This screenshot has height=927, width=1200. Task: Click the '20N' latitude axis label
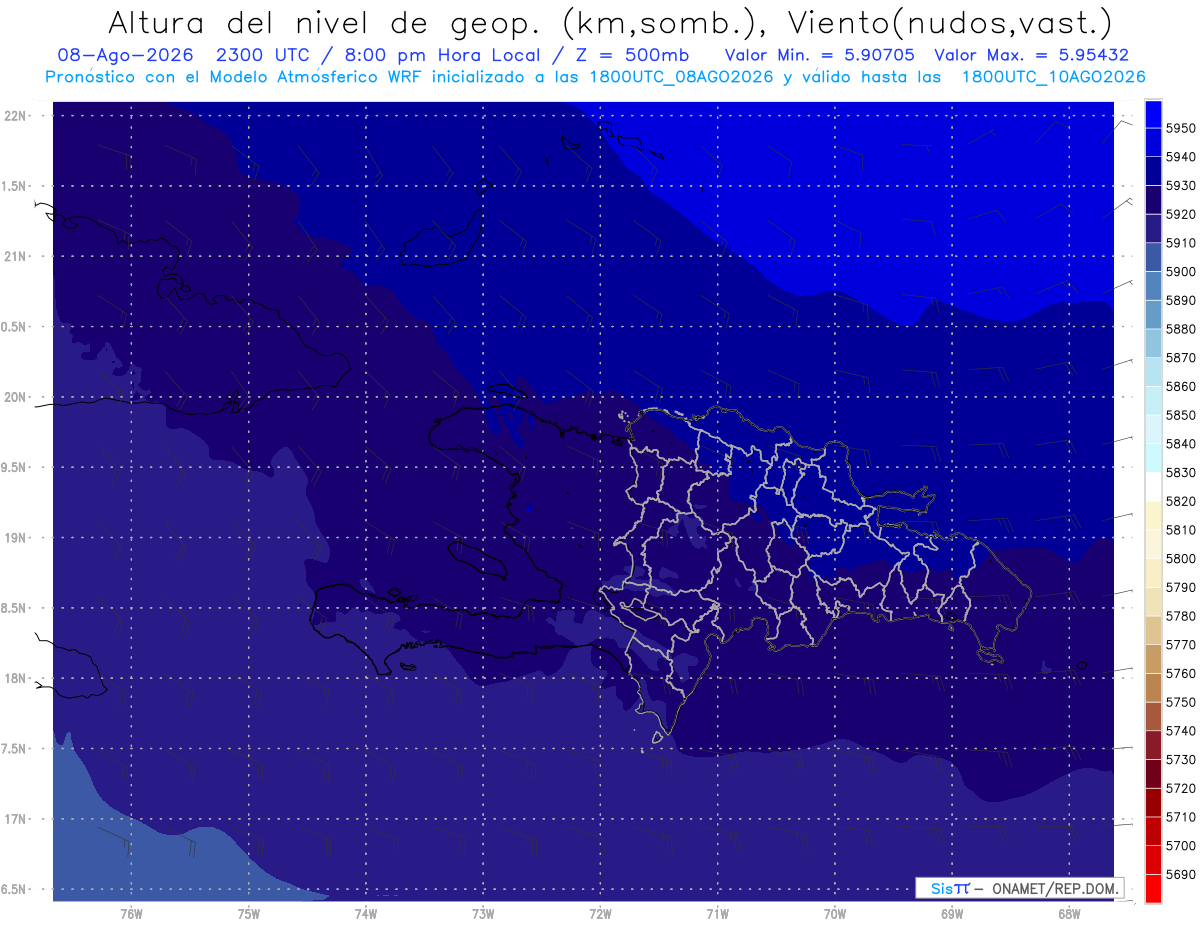tap(16, 397)
